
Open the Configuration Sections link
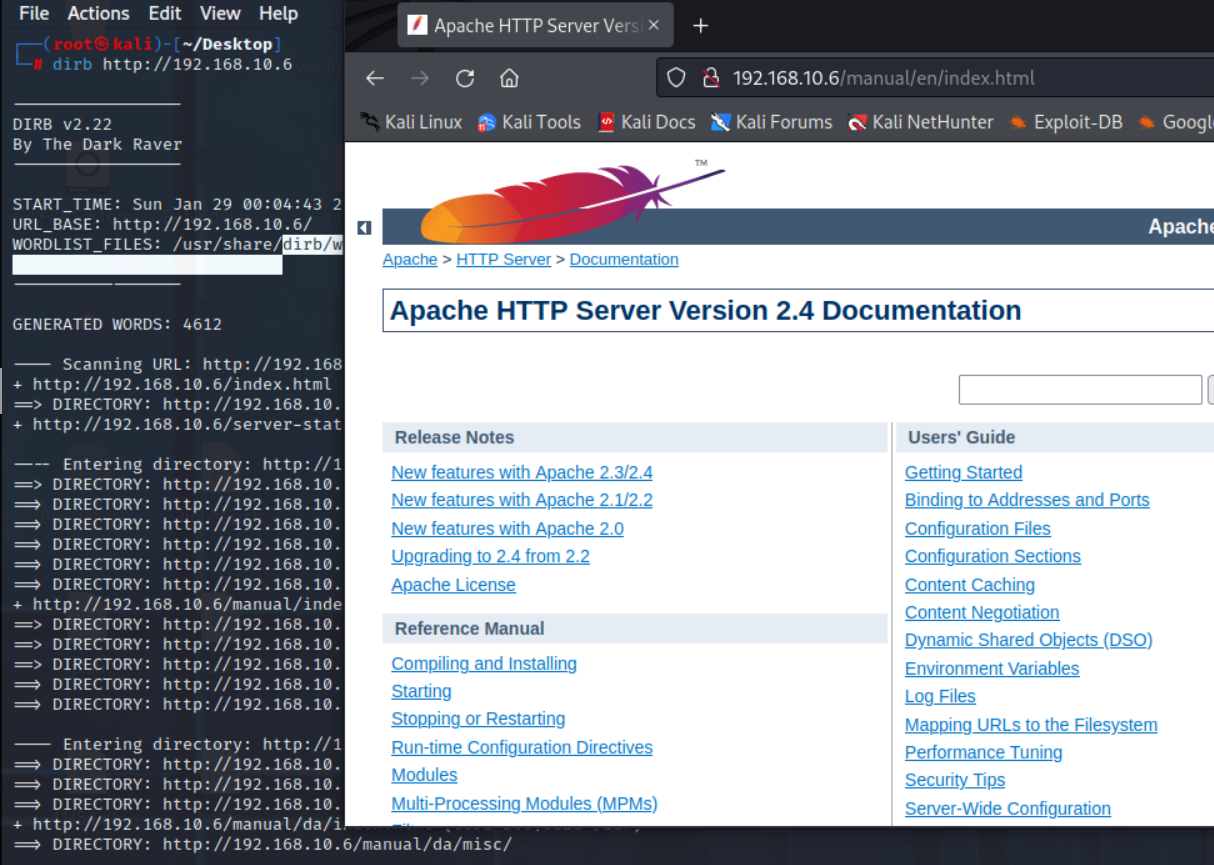(993, 556)
